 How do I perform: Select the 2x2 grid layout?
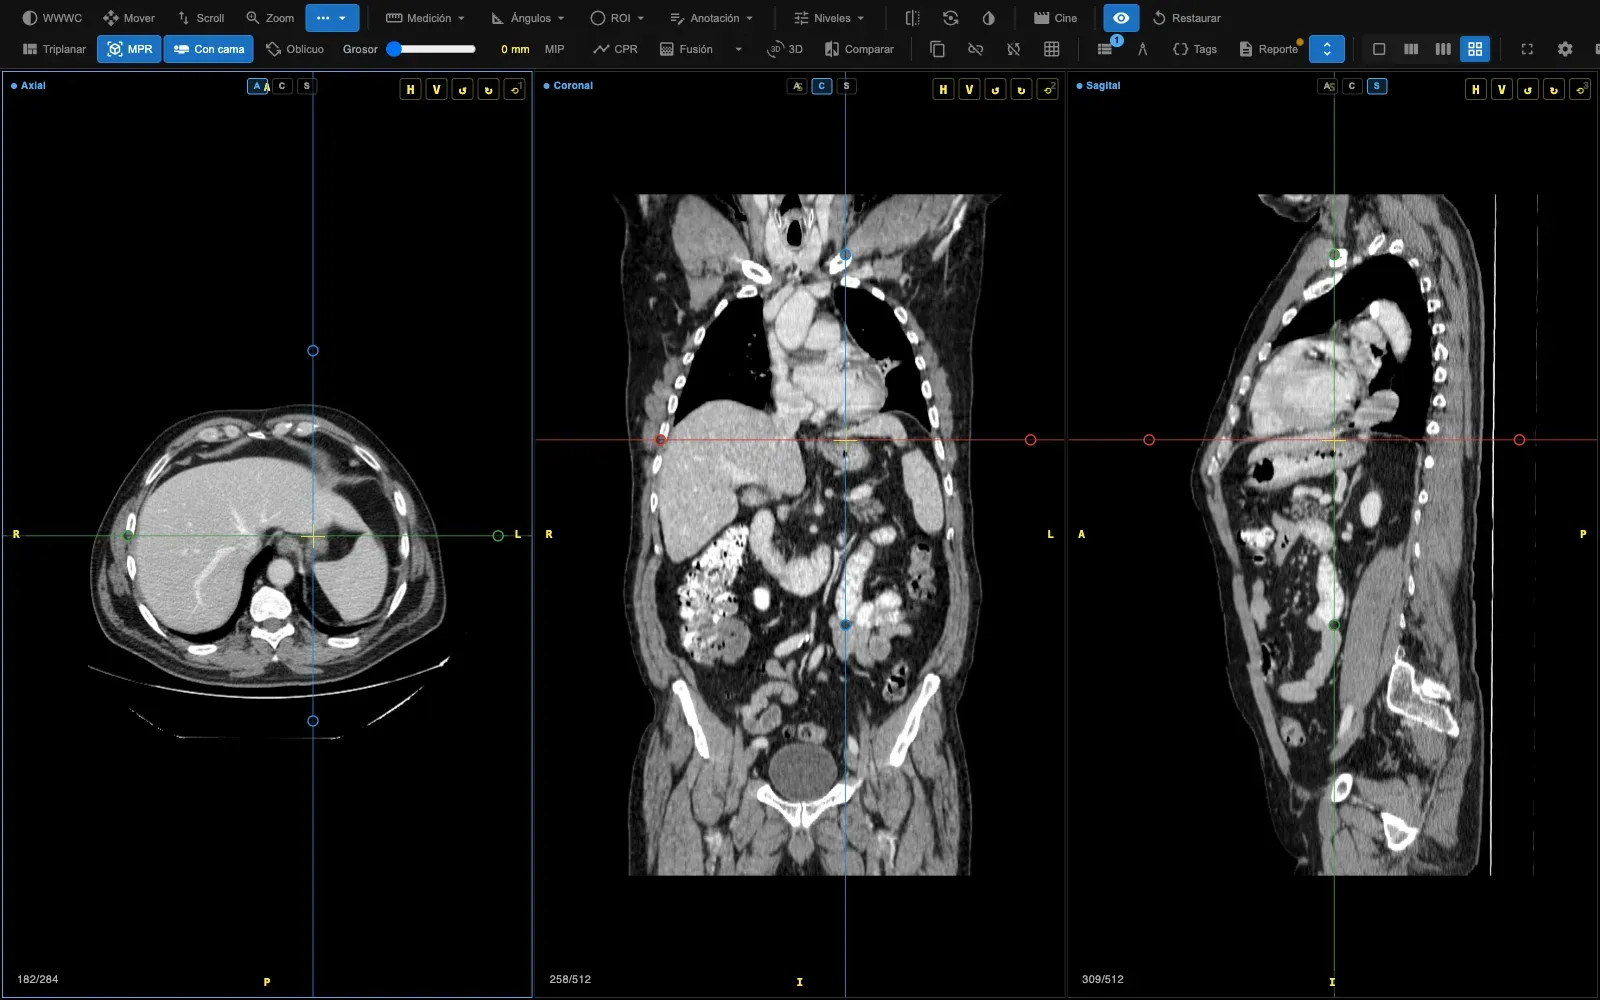click(x=1475, y=49)
